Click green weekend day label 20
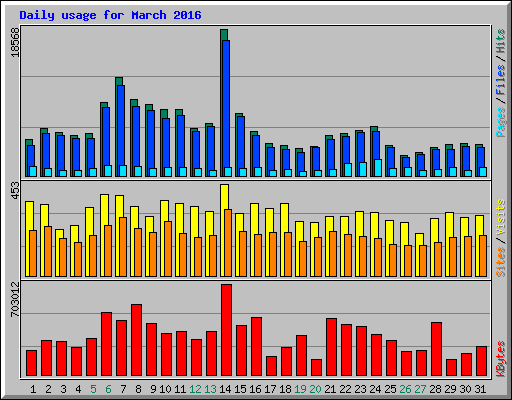The width and height of the screenshot is (512, 400). [315, 389]
